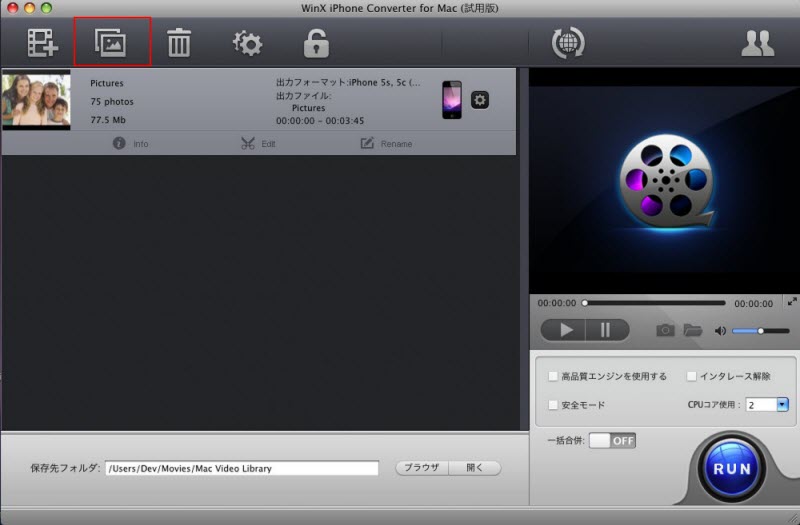Open output profile settings gear beside iPhone
The height and width of the screenshot is (525, 800).
pyautogui.click(x=480, y=100)
